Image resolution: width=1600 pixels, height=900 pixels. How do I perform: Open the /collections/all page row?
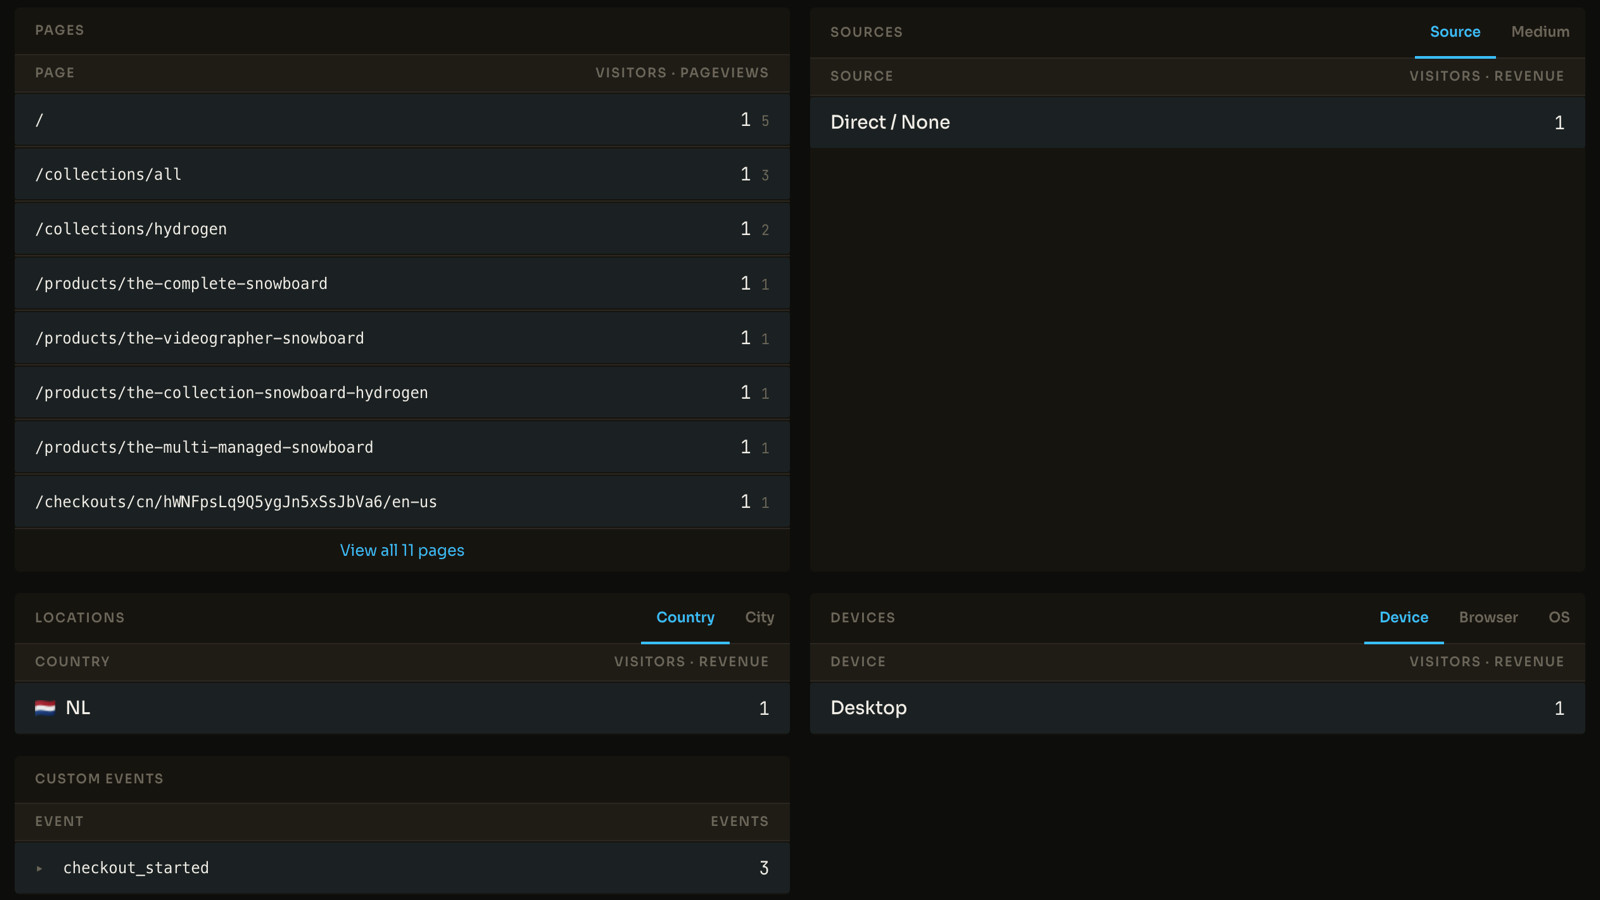tap(402, 174)
